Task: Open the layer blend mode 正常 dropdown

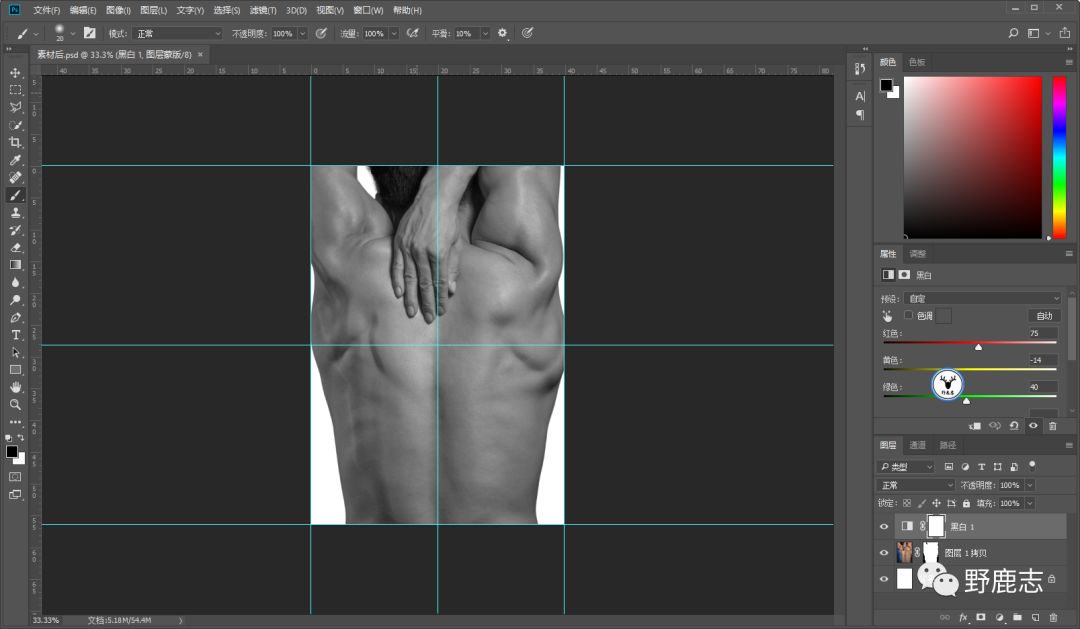Action: coord(916,485)
